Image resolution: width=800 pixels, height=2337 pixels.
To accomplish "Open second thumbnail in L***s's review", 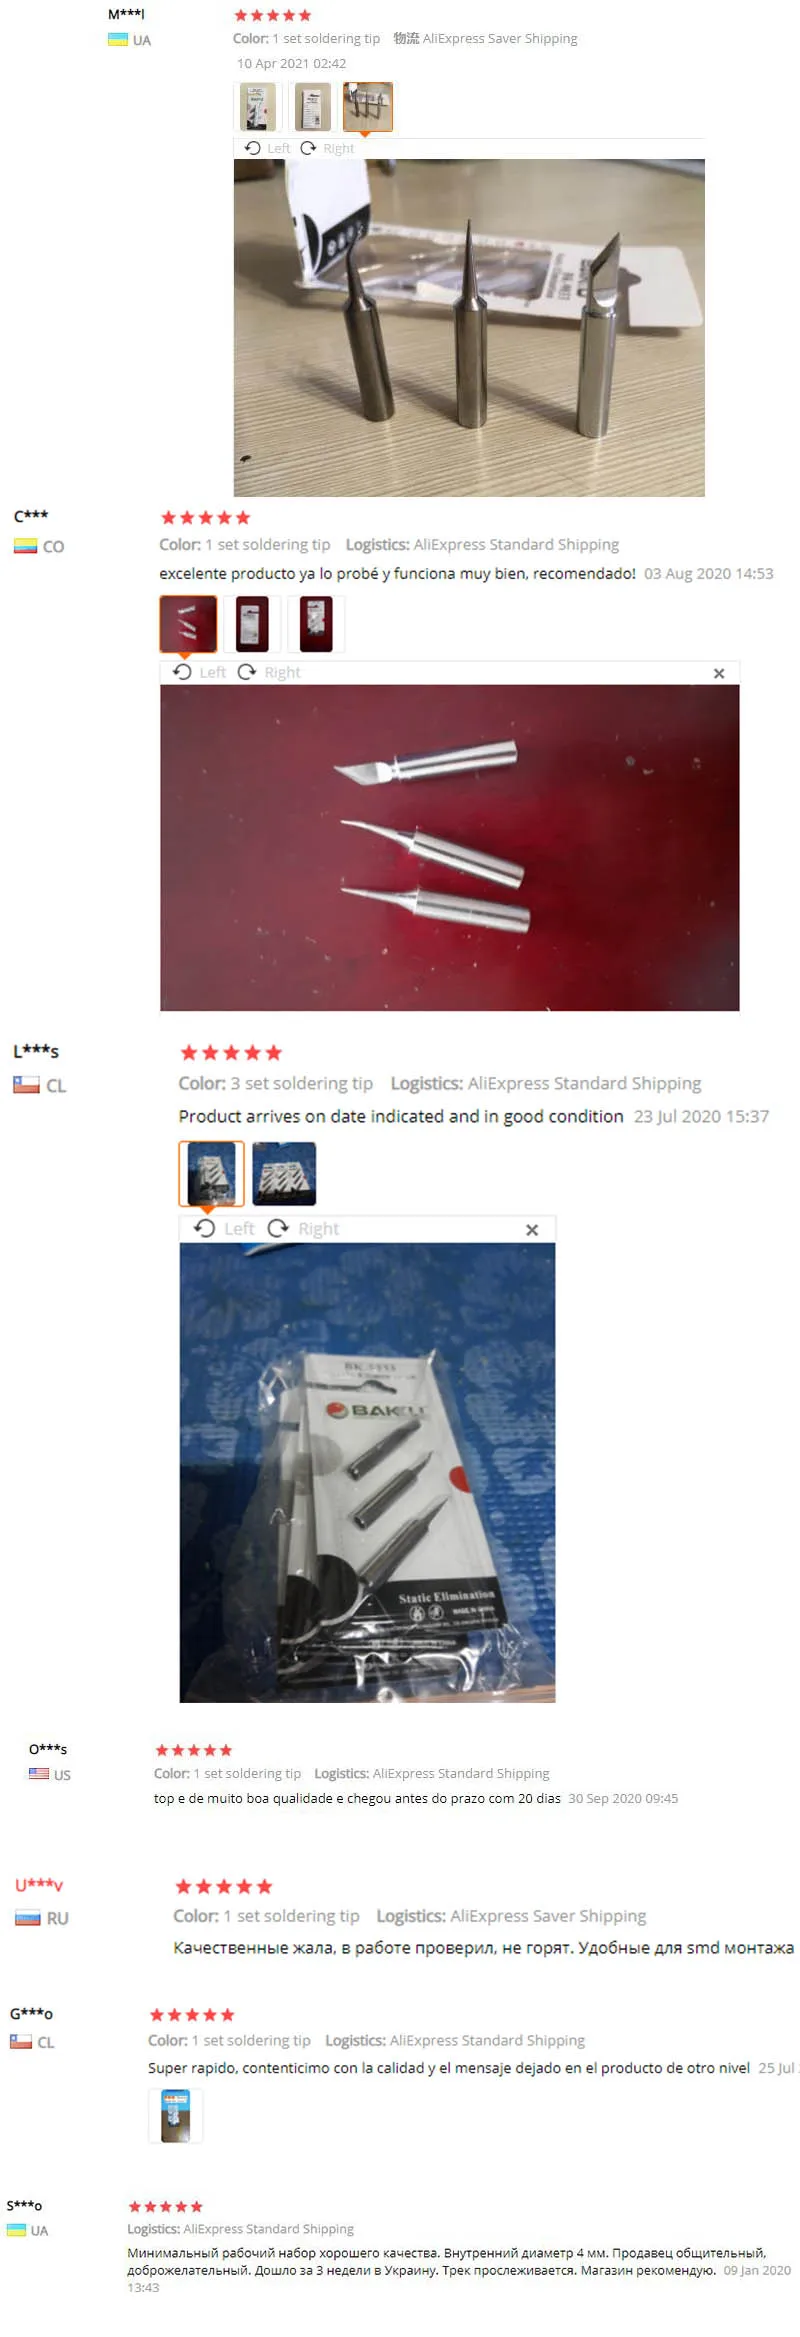I will tap(284, 1174).
